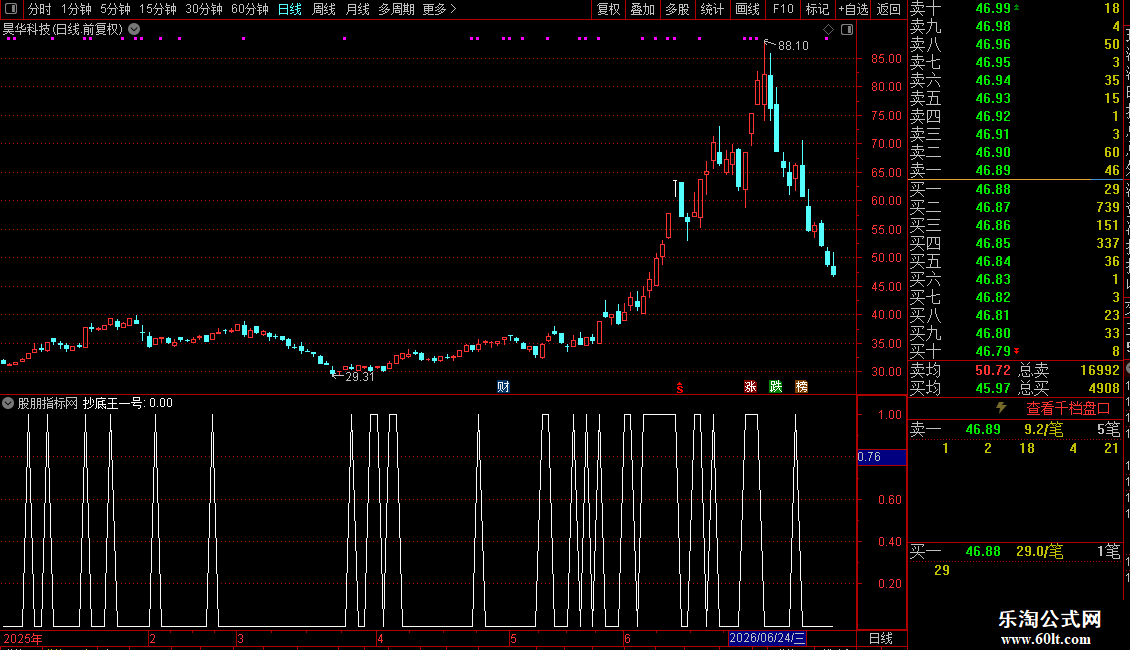This screenshot has height=650, width=1130.
Task: Switch to 周线 weekly chart
Action: 324,9
